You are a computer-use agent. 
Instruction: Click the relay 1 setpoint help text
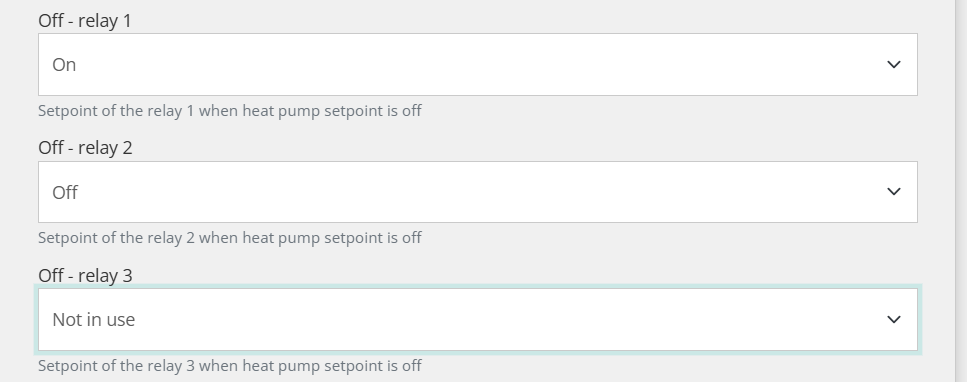(x=230, y=111)
